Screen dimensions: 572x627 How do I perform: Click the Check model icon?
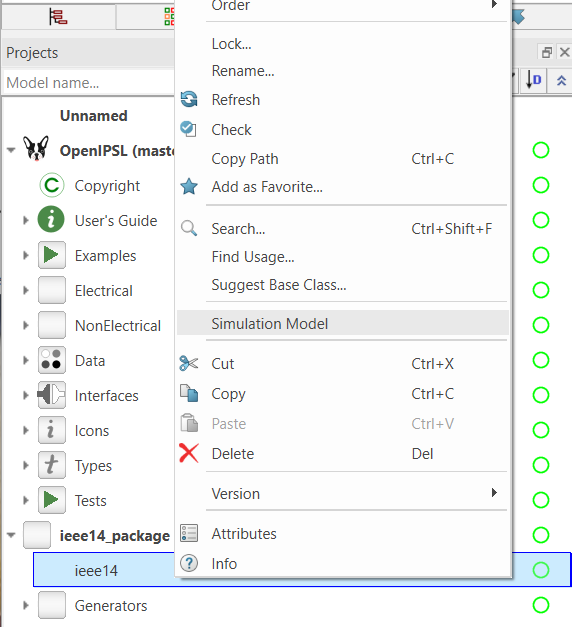pos(188,129)
